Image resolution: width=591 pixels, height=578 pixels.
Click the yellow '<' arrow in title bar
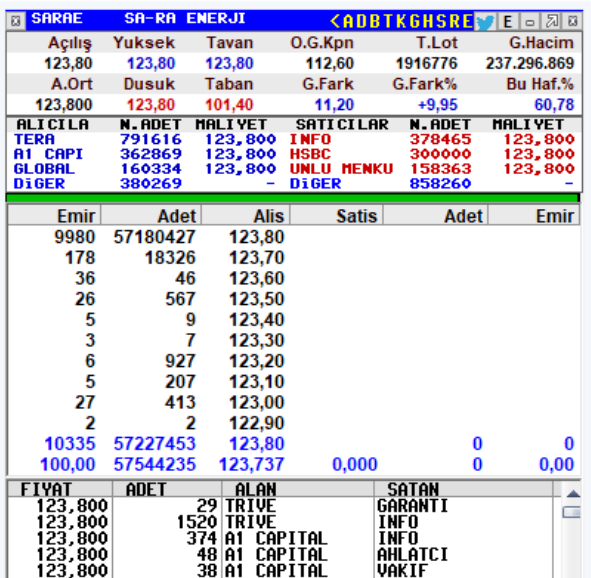[335, 21]
